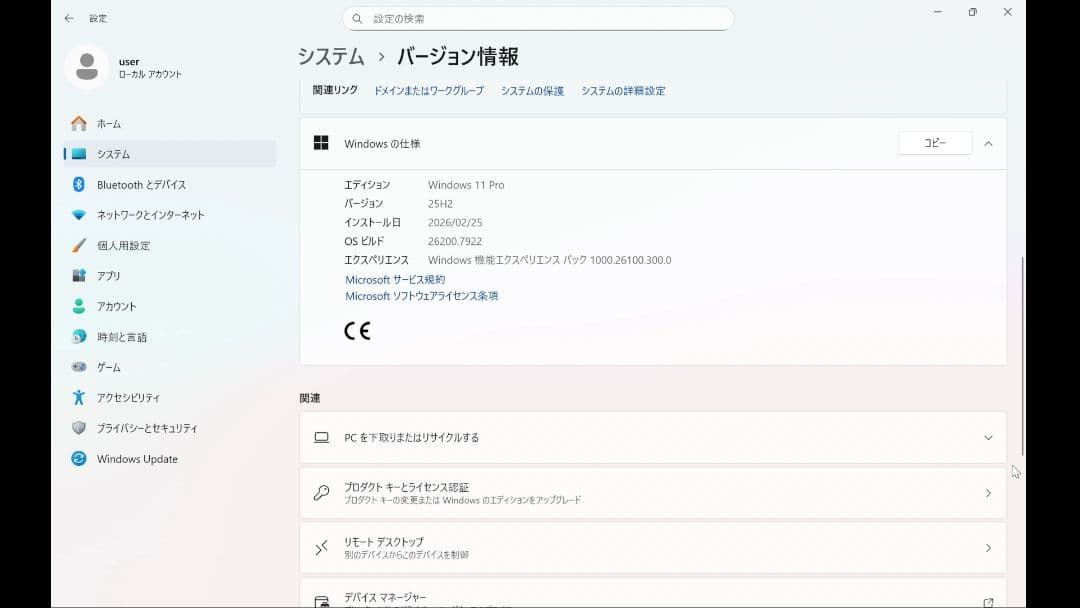The height and width of the screenshot is (608, 1080).
Task: Click the Accounts person icon in sidebar
Action: click(x=79, y=306)
